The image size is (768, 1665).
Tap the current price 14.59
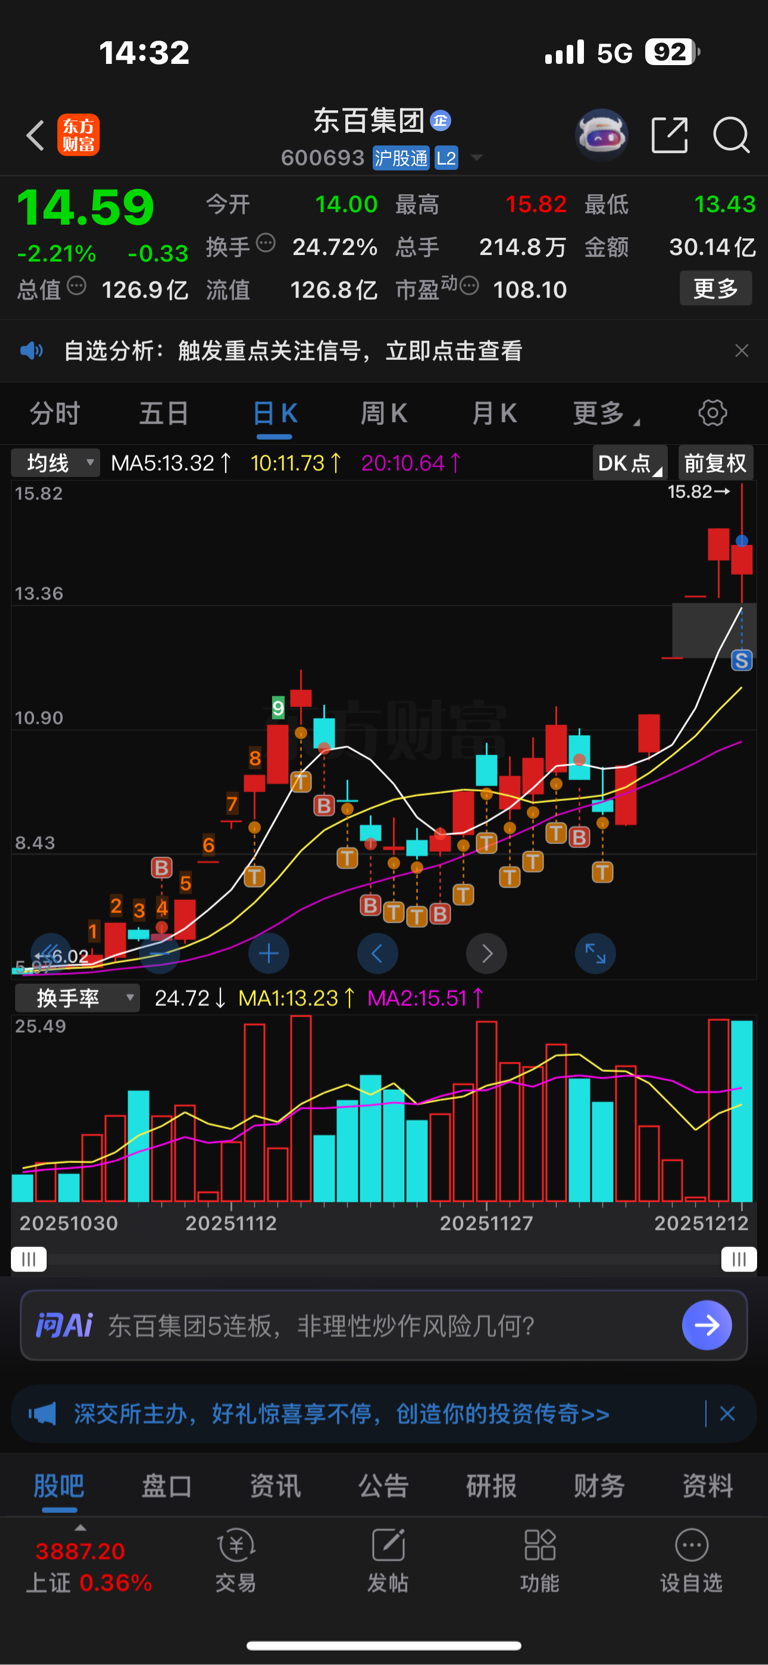(x=86, y=208)
